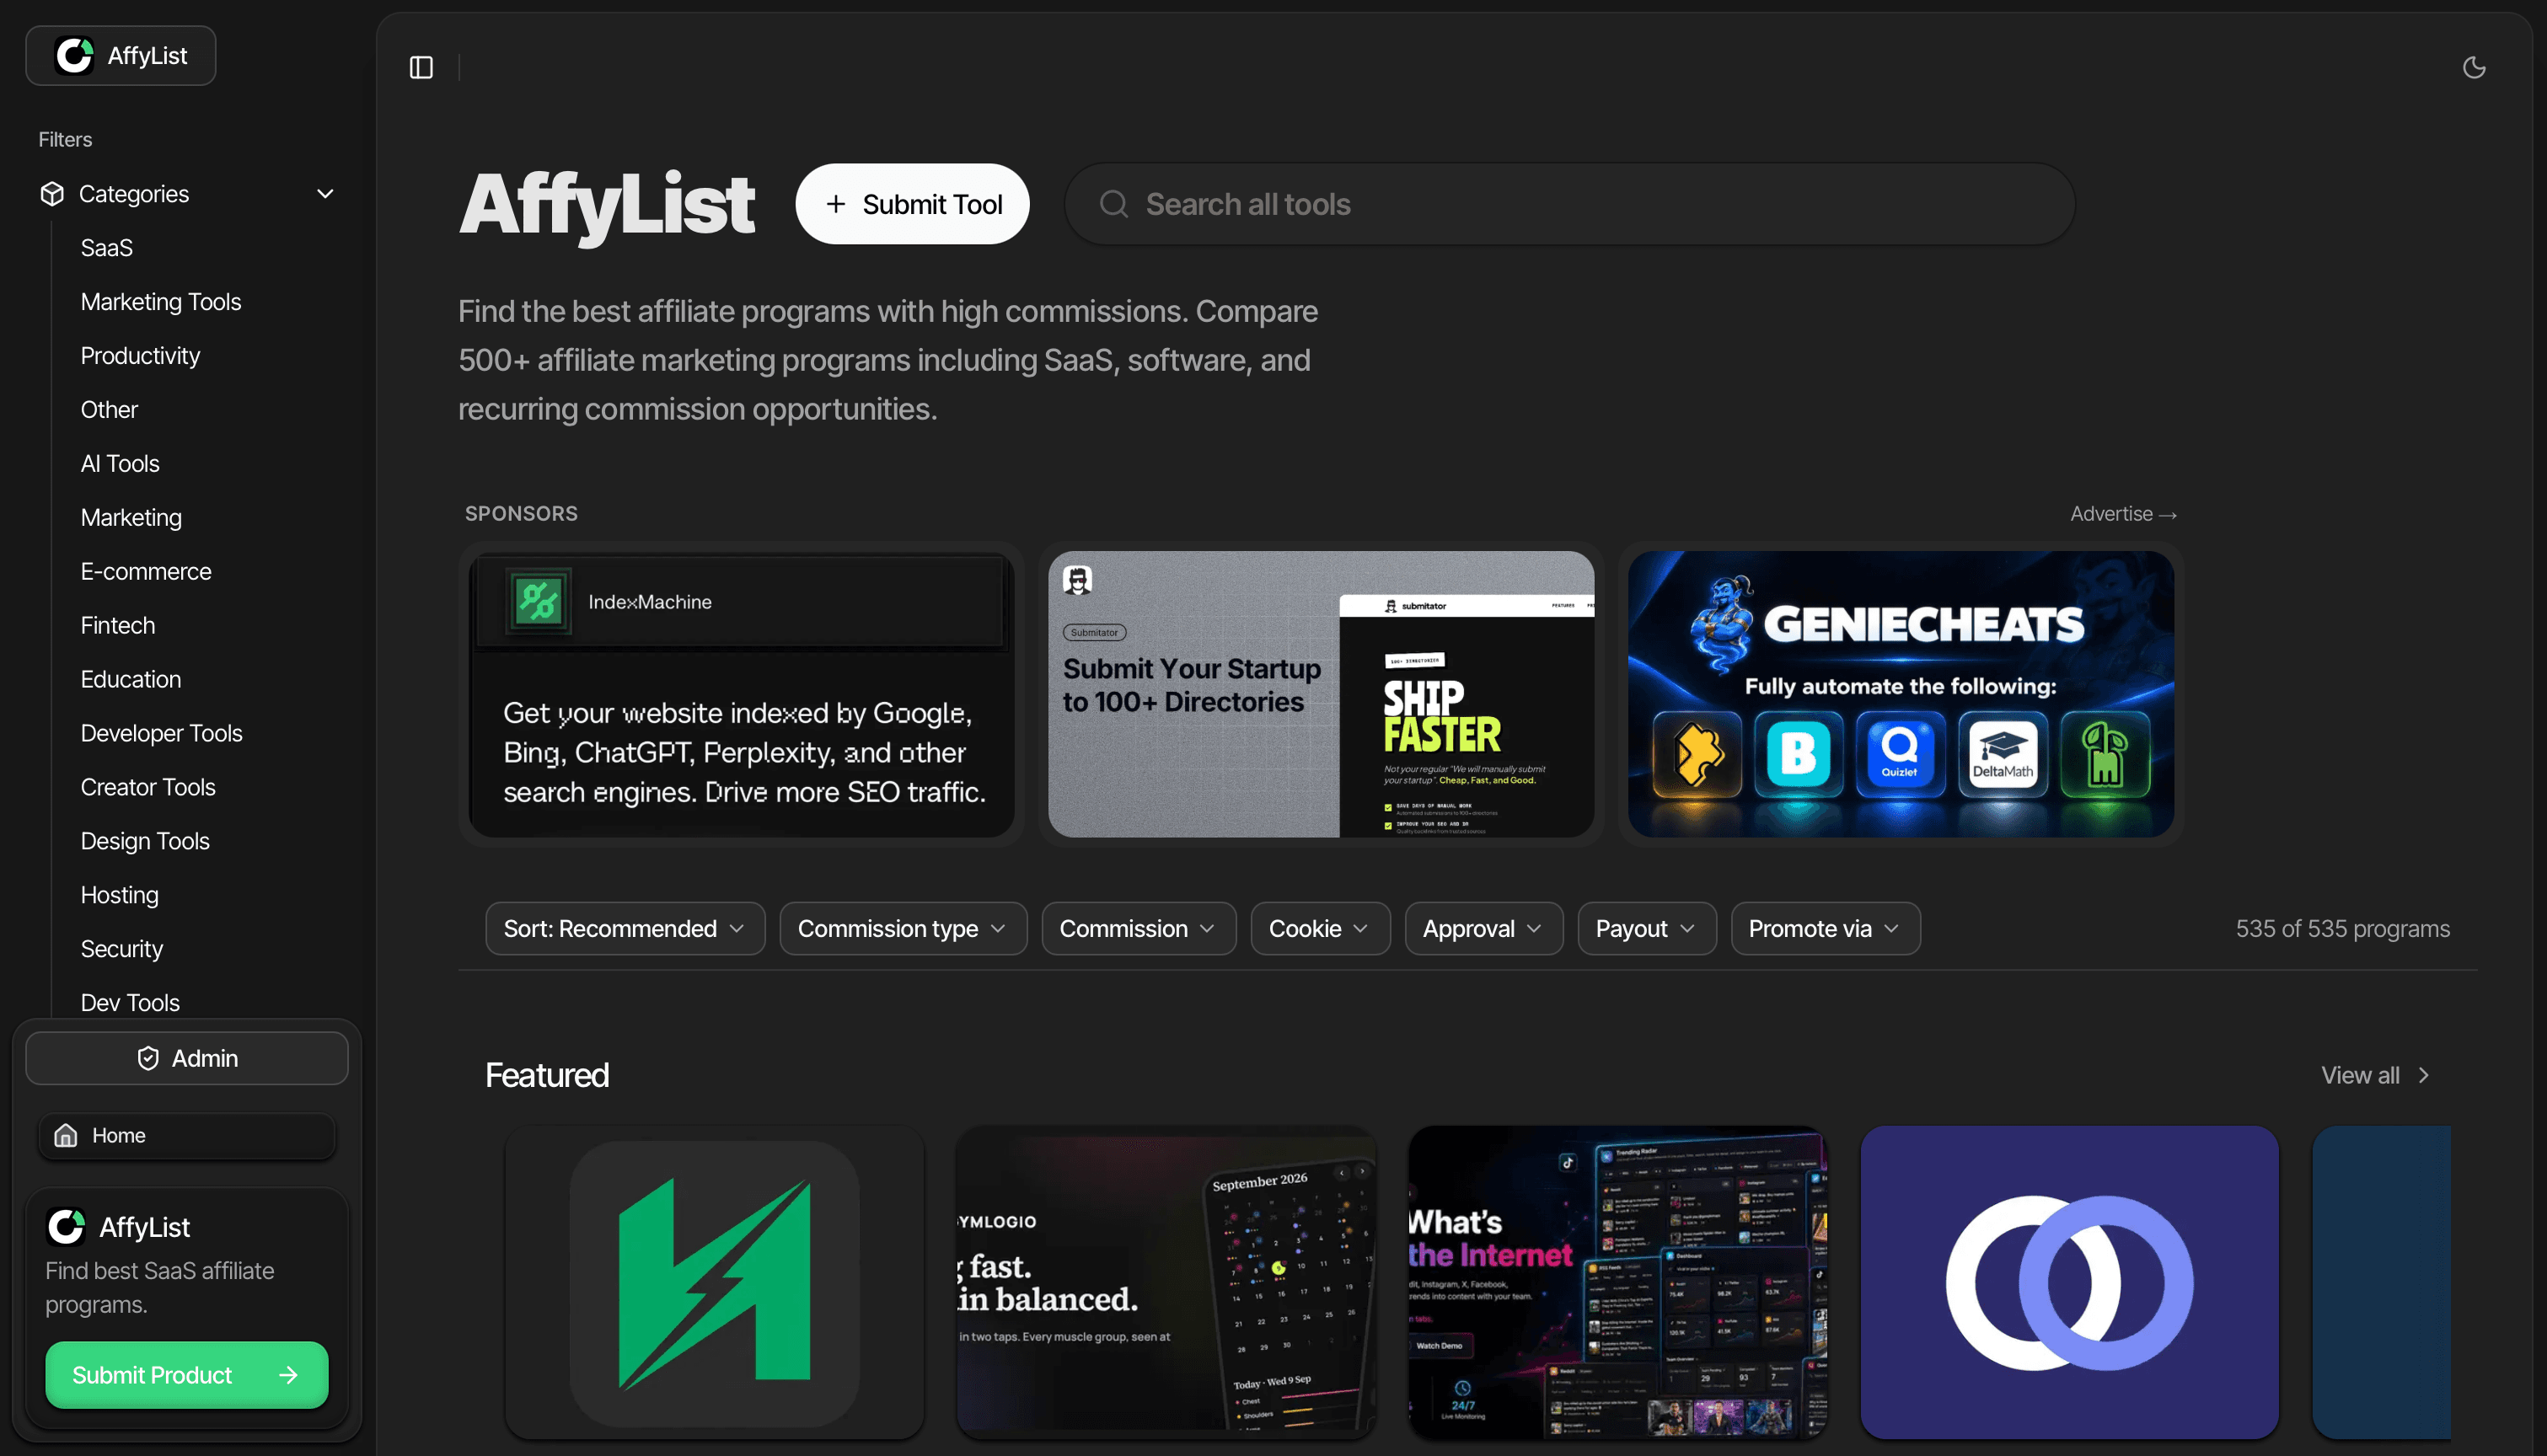
Task: Open the Commission filter dropdown
Action: coord(1138,928)
